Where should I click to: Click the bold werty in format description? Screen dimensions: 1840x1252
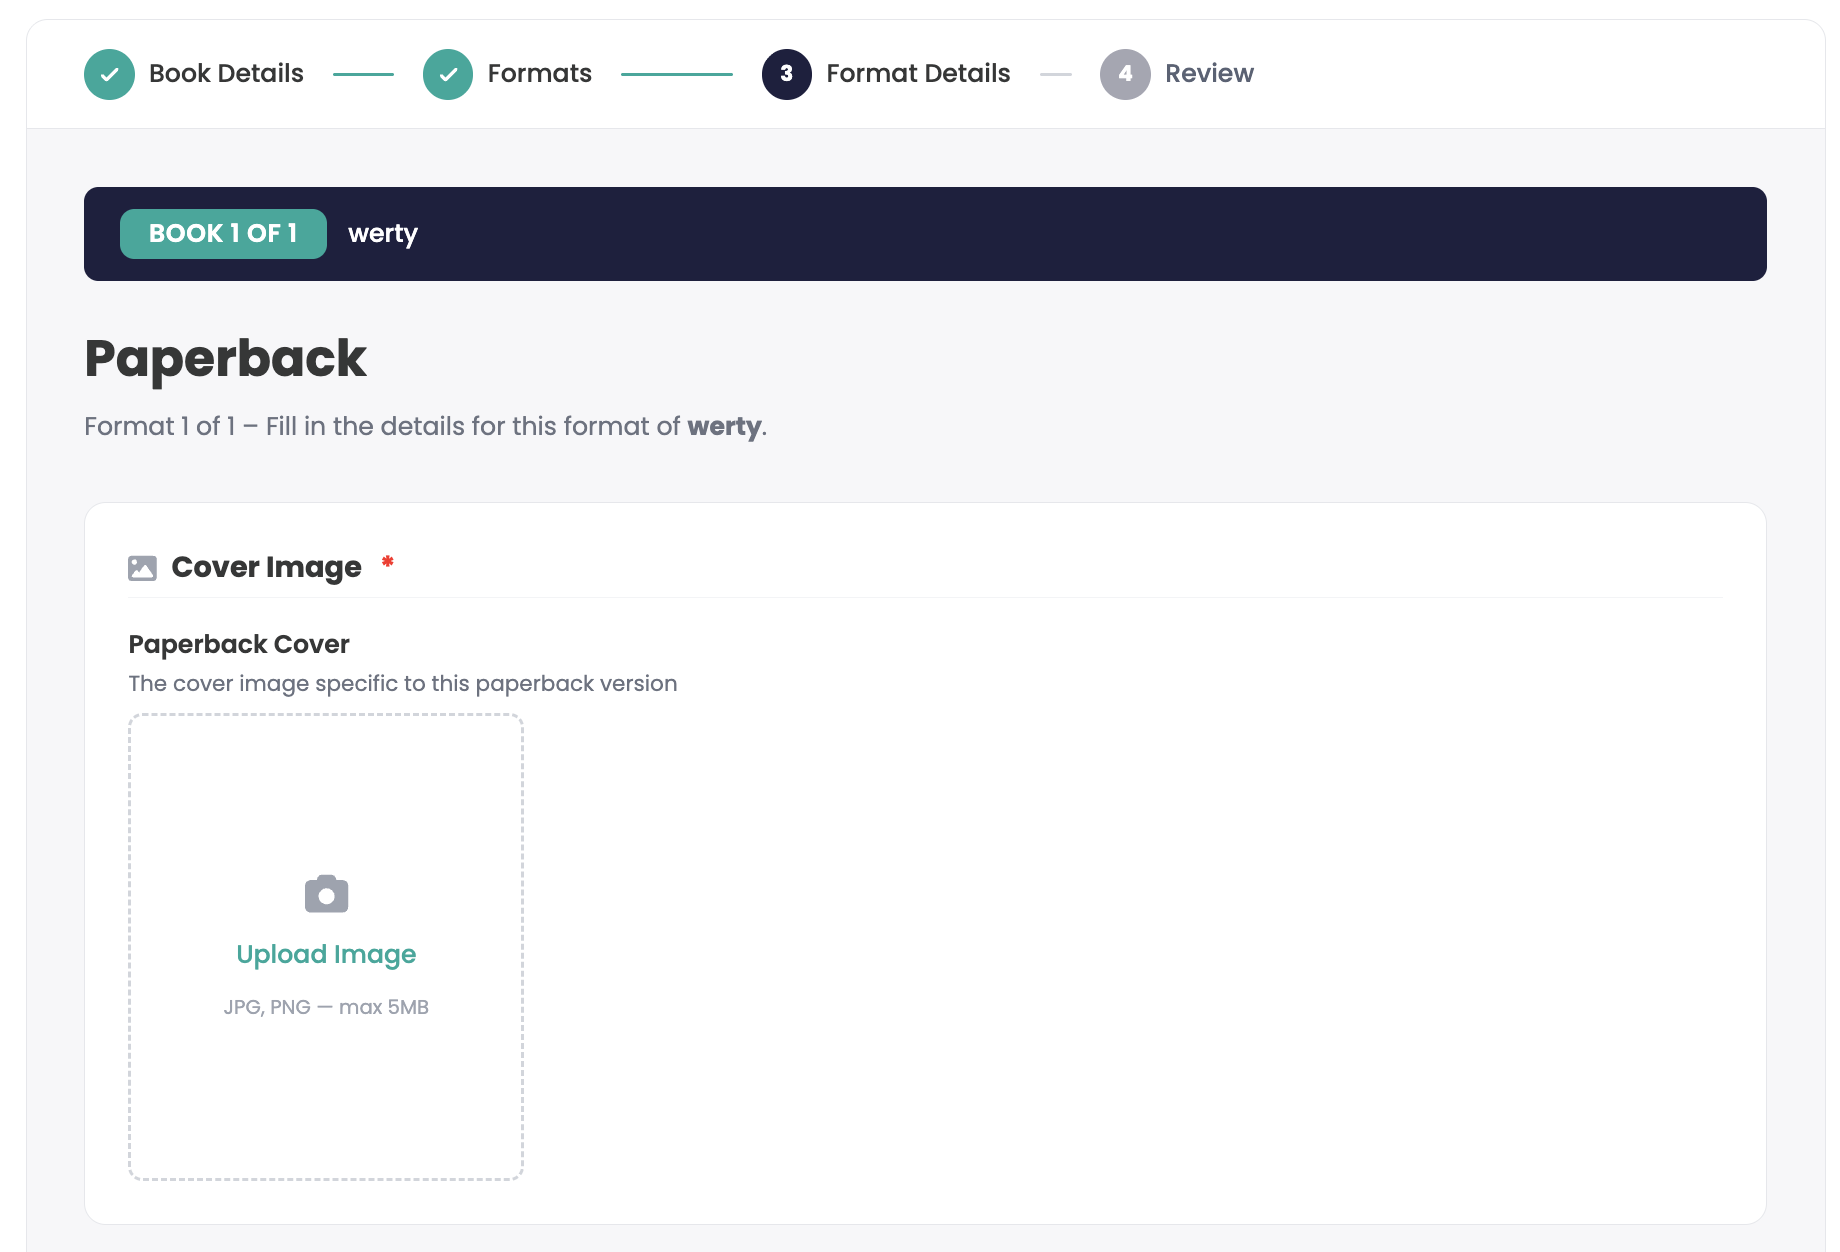724,427
